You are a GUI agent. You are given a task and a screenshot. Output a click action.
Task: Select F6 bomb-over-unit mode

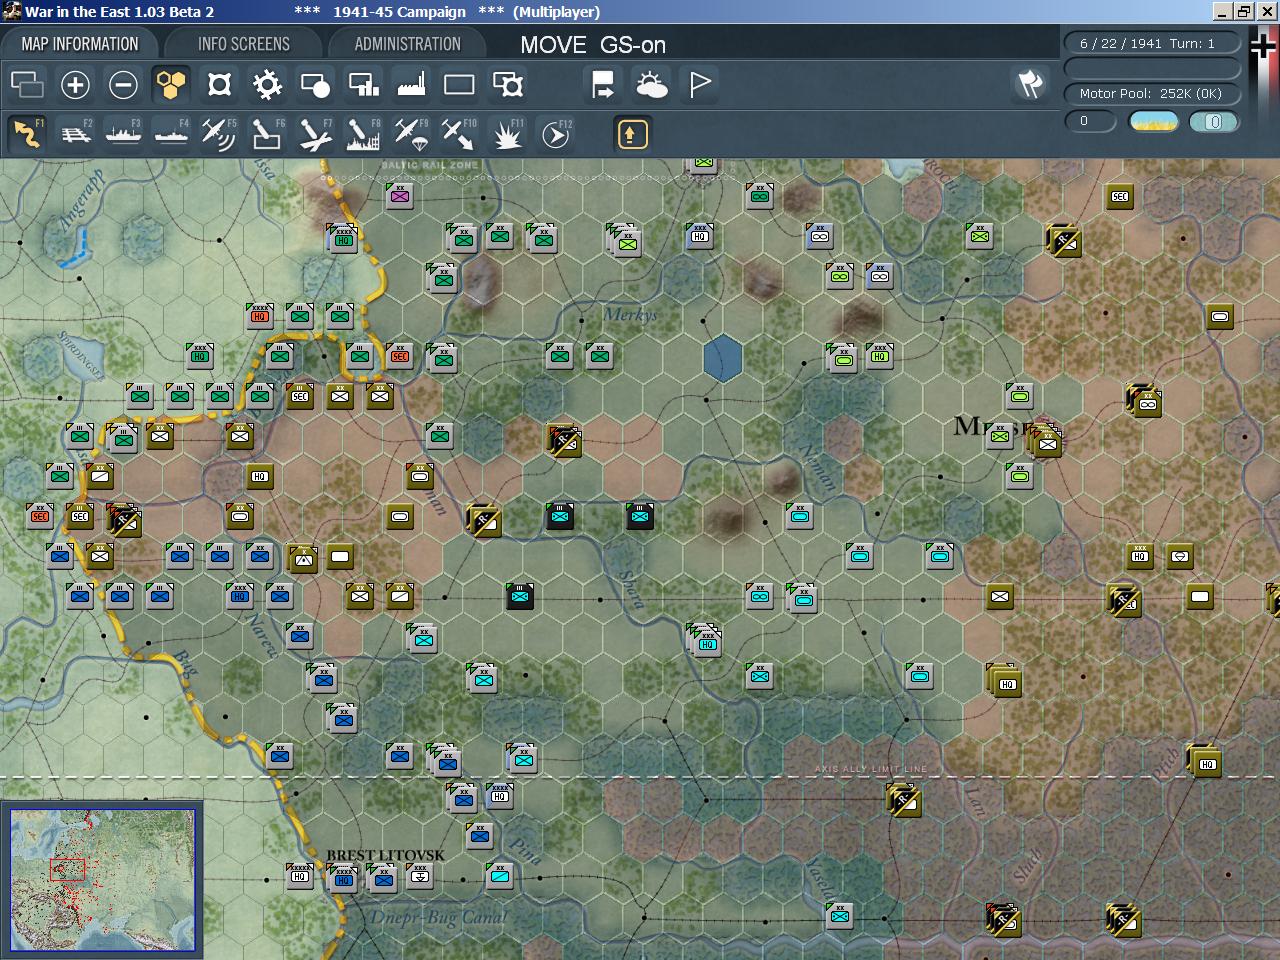click(x=267, y=134)
